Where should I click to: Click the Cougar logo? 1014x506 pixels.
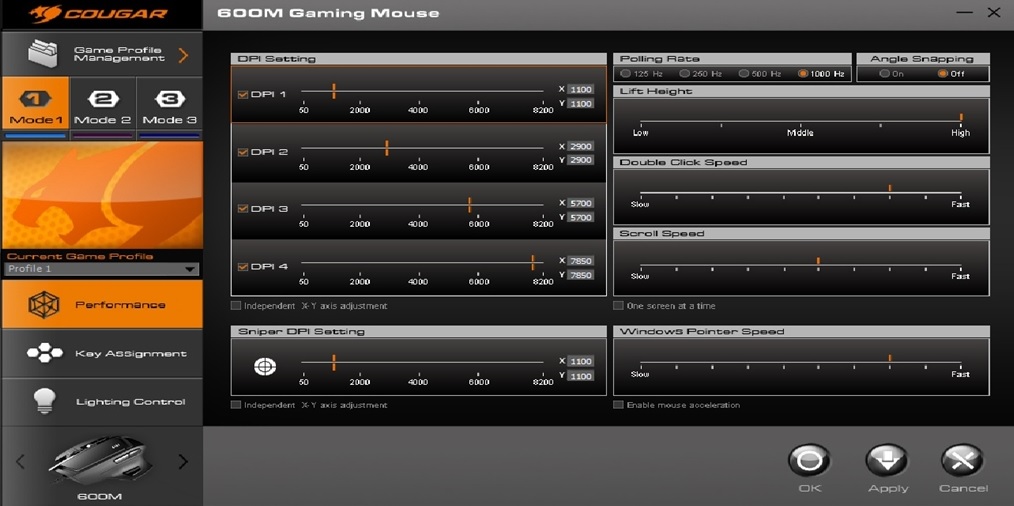click(x=99, y=14)
